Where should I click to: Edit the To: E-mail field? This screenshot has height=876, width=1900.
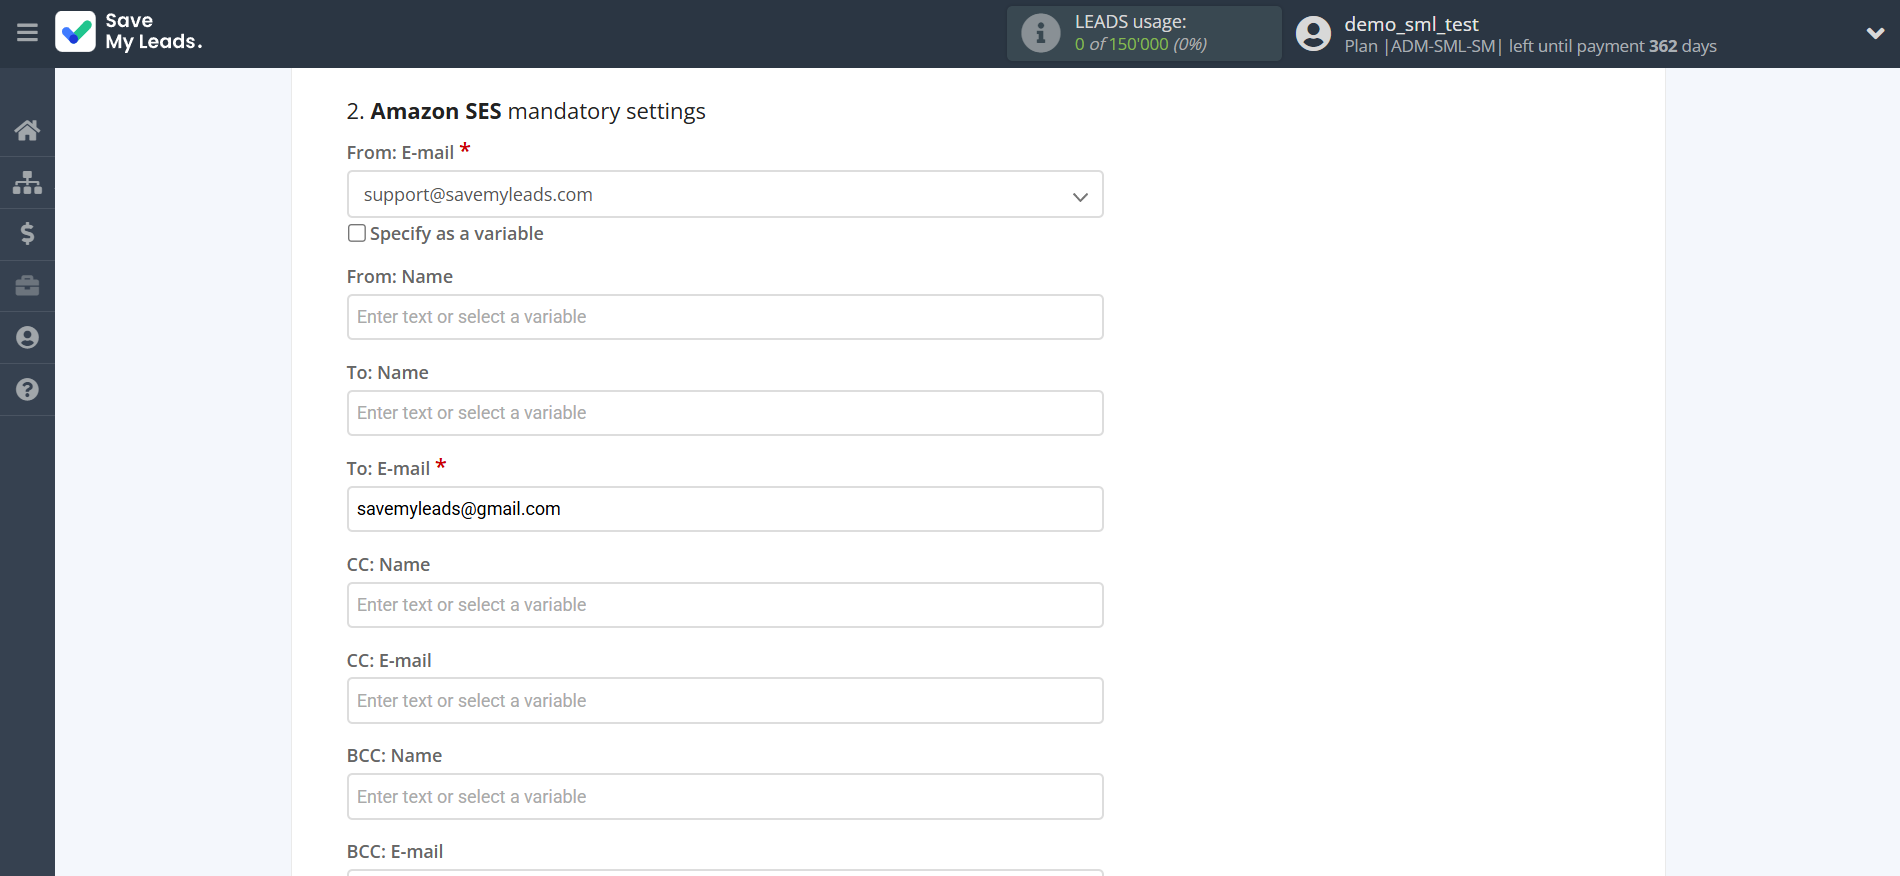[x=724, y=509]
